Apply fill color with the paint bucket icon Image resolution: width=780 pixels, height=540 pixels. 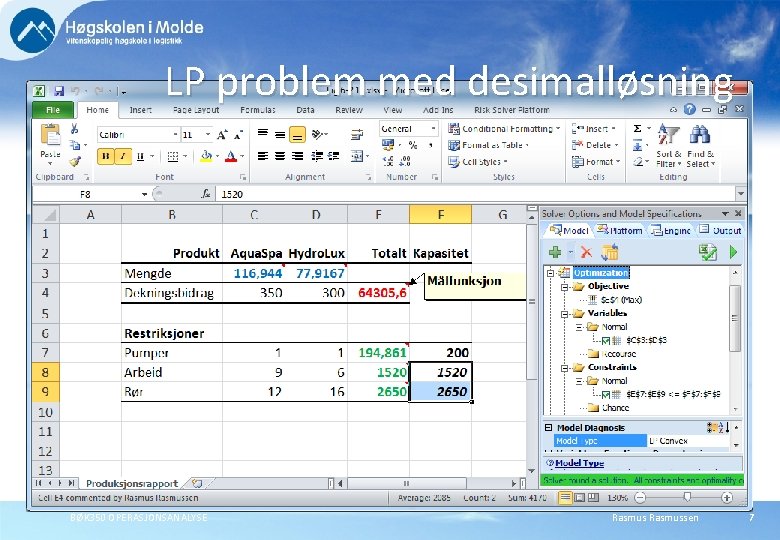(x=206, y=156)
